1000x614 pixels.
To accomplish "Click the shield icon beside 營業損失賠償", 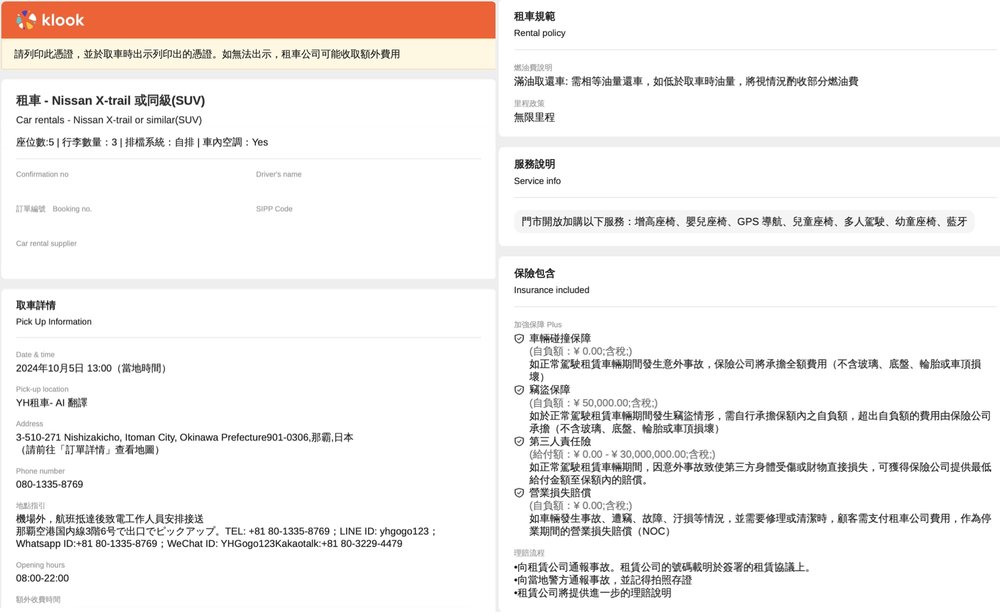I will (519, 493).
